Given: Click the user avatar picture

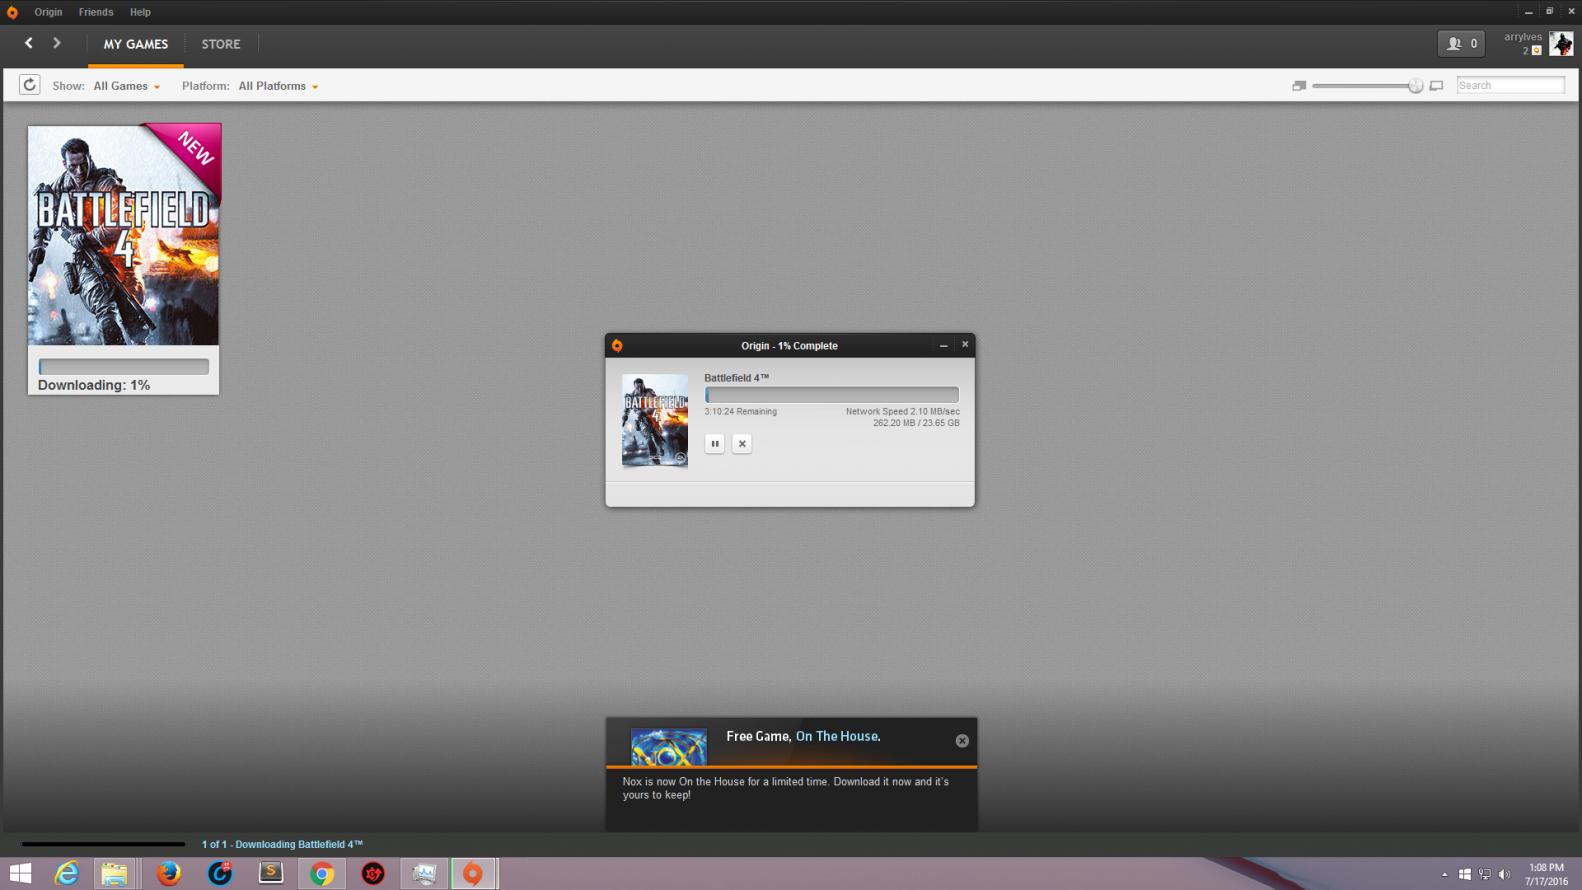Looking at the screenshot, I should 1560,43.
